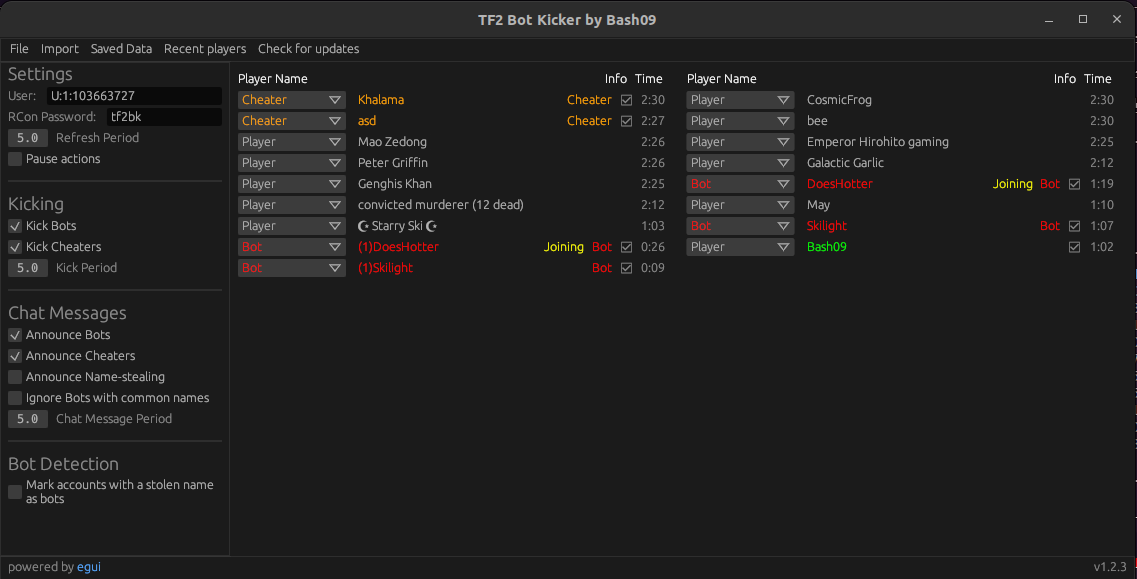Toggle the saved checkbox for Skilight
Viewport: 1137px width, 579px height.
tap(1075, 226)
